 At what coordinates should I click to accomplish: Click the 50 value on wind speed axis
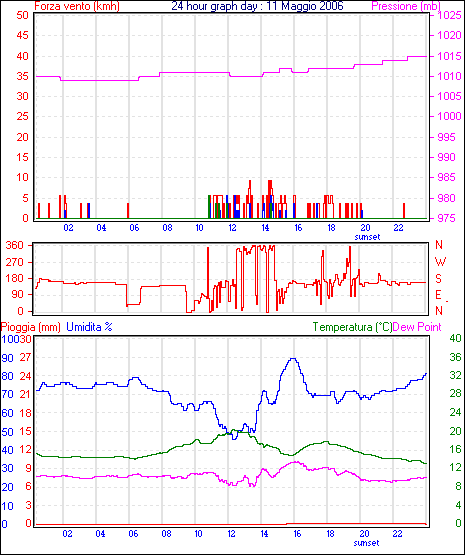point(22,15)
